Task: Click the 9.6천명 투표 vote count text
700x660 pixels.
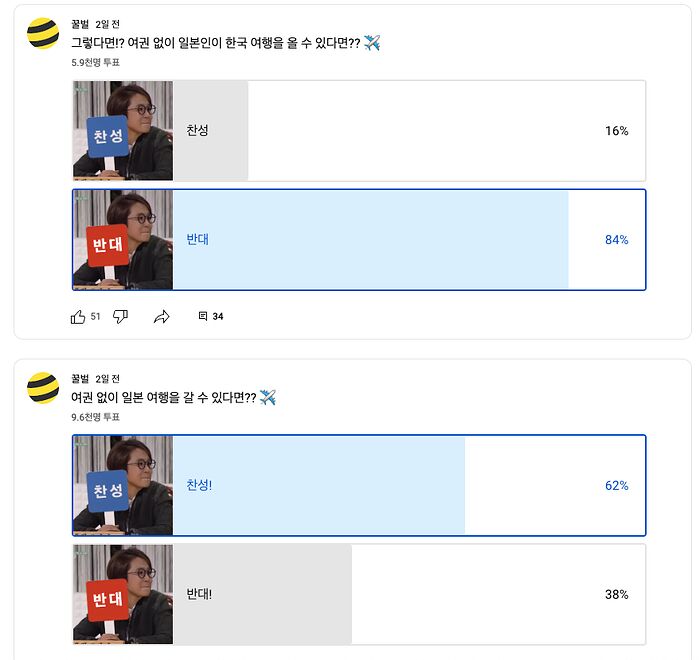Action: click(95, 417)
